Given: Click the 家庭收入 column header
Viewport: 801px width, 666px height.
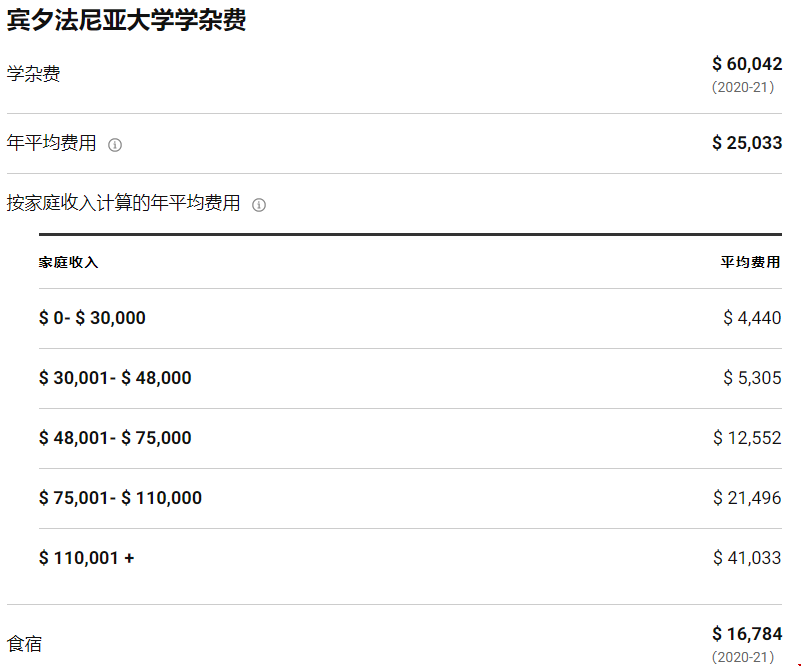Looking at the screenshot, I should (x=68, y=263).
